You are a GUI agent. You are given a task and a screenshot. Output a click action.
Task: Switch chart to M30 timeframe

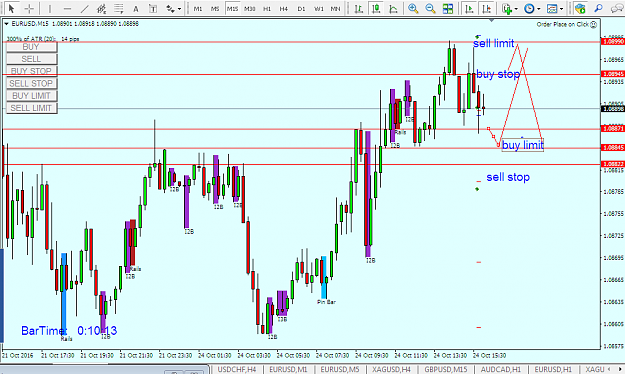pos(250,8)
